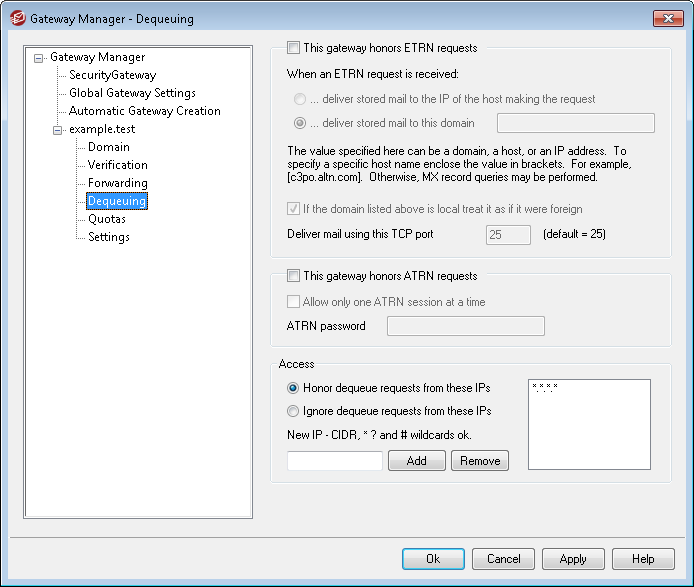This screenshot has width=694, height=587.
Task: Select 'Honor dequeue requests from these IPs'
Action: (x=293, y=388)
